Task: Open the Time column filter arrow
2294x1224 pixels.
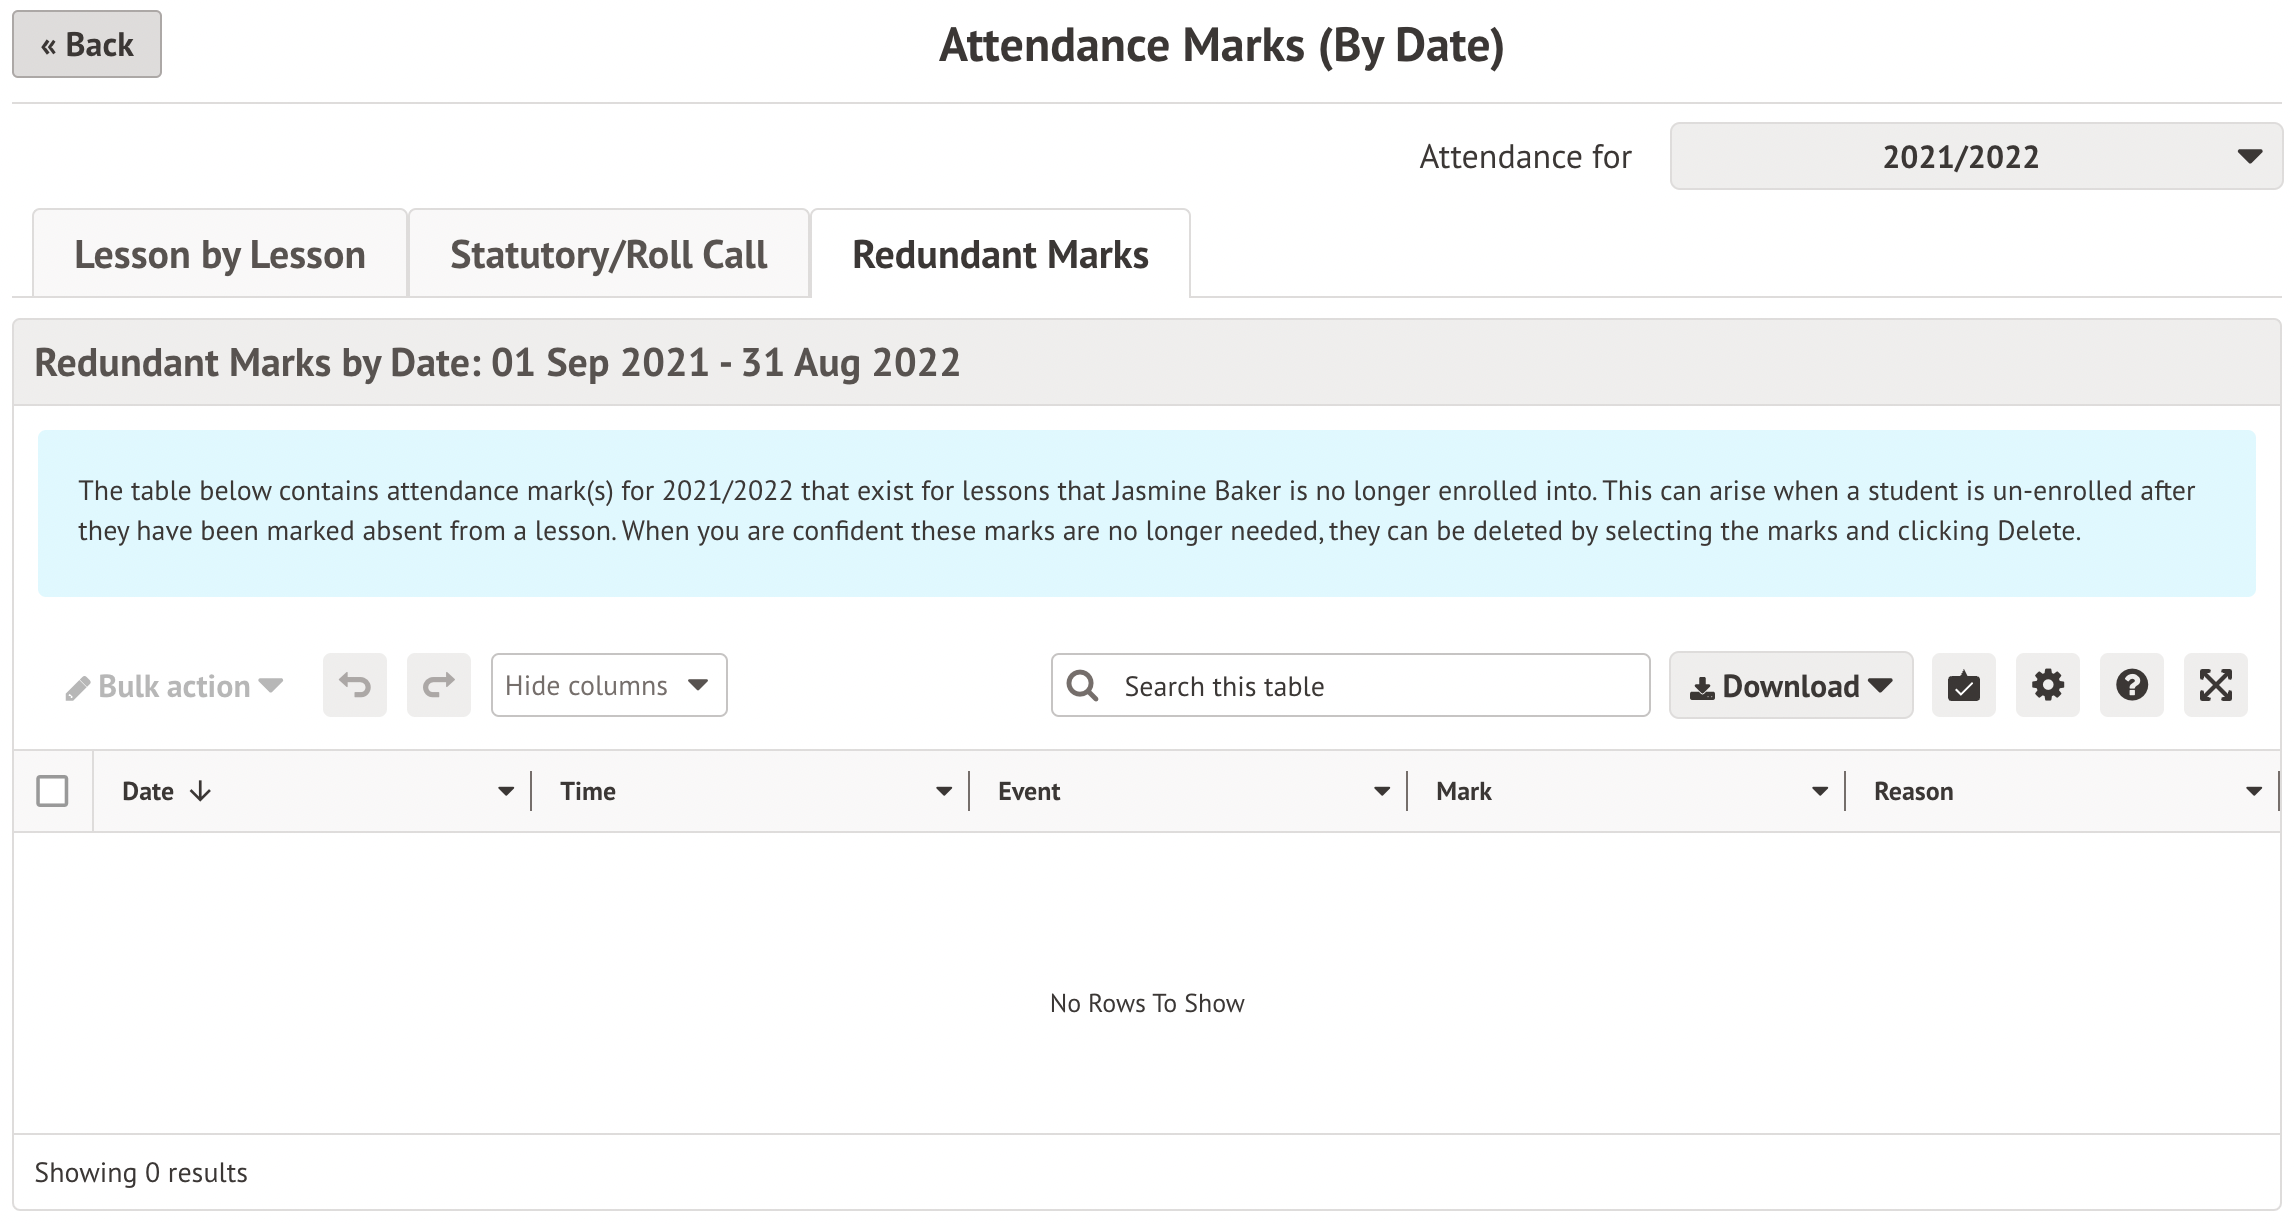Action: [x=943, y=792]
